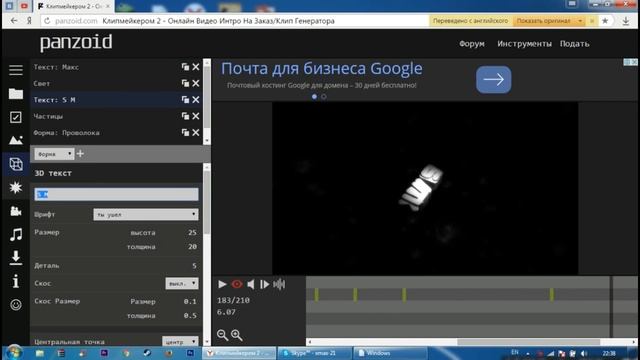The width and height of the screenshot is (640, 360).
Task: Click the Скос Размер value 0.1
Action: pyautogui.click(x=190, y=301)
